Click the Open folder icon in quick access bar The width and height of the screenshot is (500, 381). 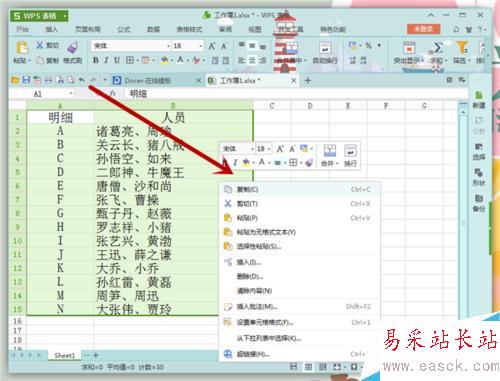tap(15, 80)
